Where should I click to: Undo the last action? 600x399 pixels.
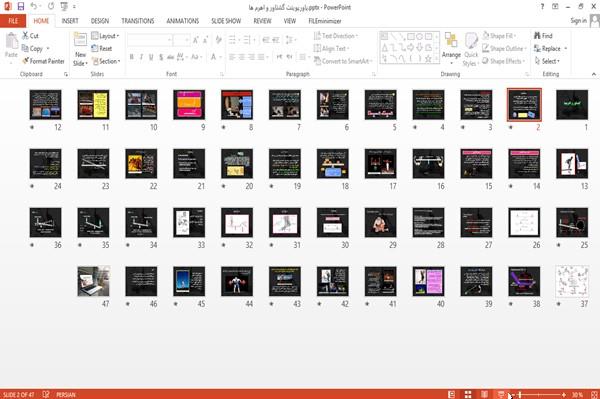34,6
